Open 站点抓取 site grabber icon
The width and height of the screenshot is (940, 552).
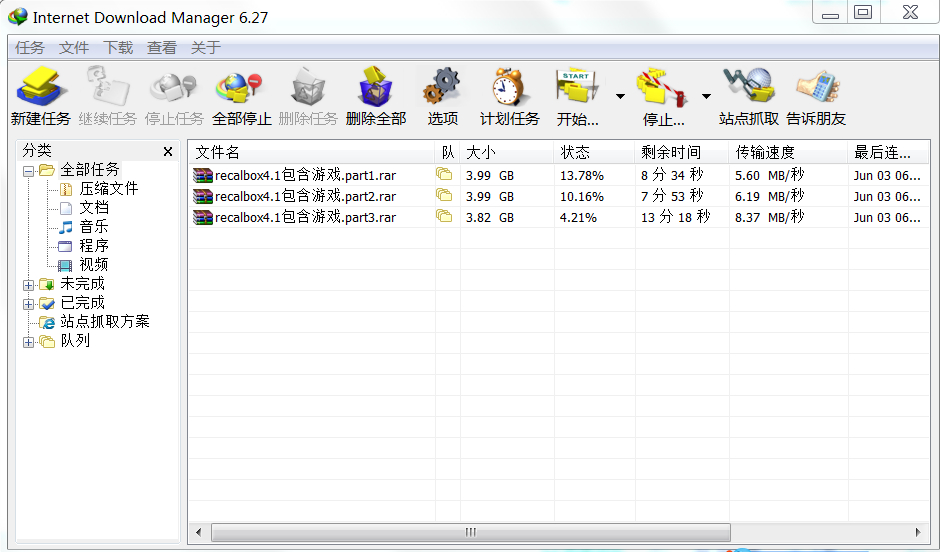[749, 87]
